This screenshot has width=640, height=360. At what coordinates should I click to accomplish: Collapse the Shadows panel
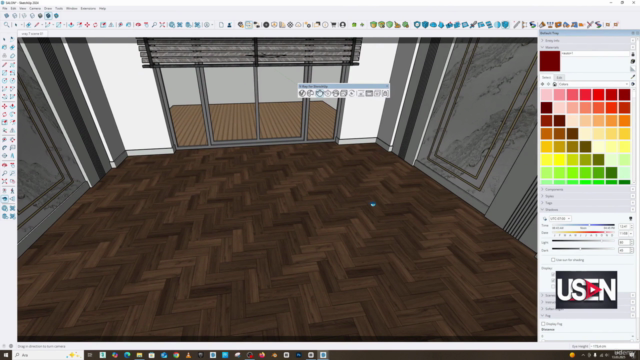(587, 209)
